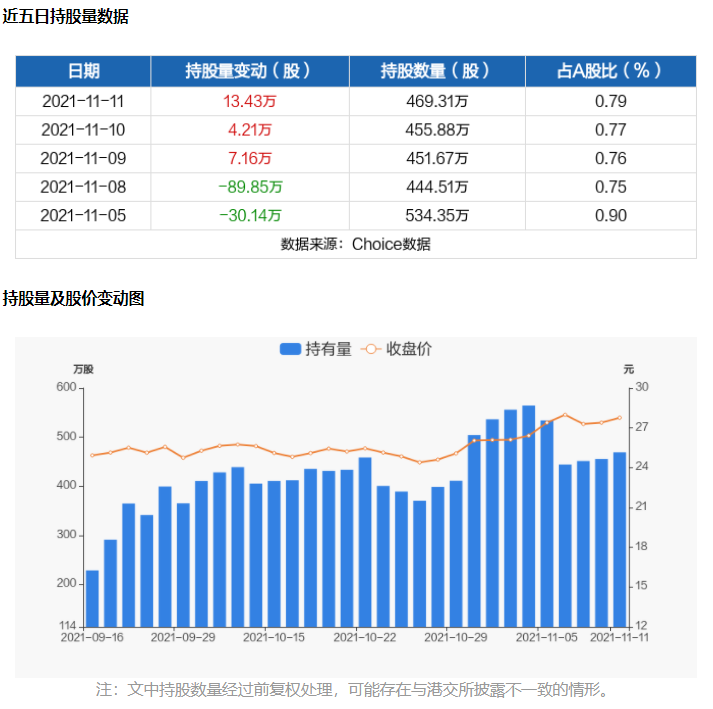Image resolution: width=713 pixels, height=709 pixels.
Task: Click the 2021-10-15 x-axis label
Action: pos(274,638)
